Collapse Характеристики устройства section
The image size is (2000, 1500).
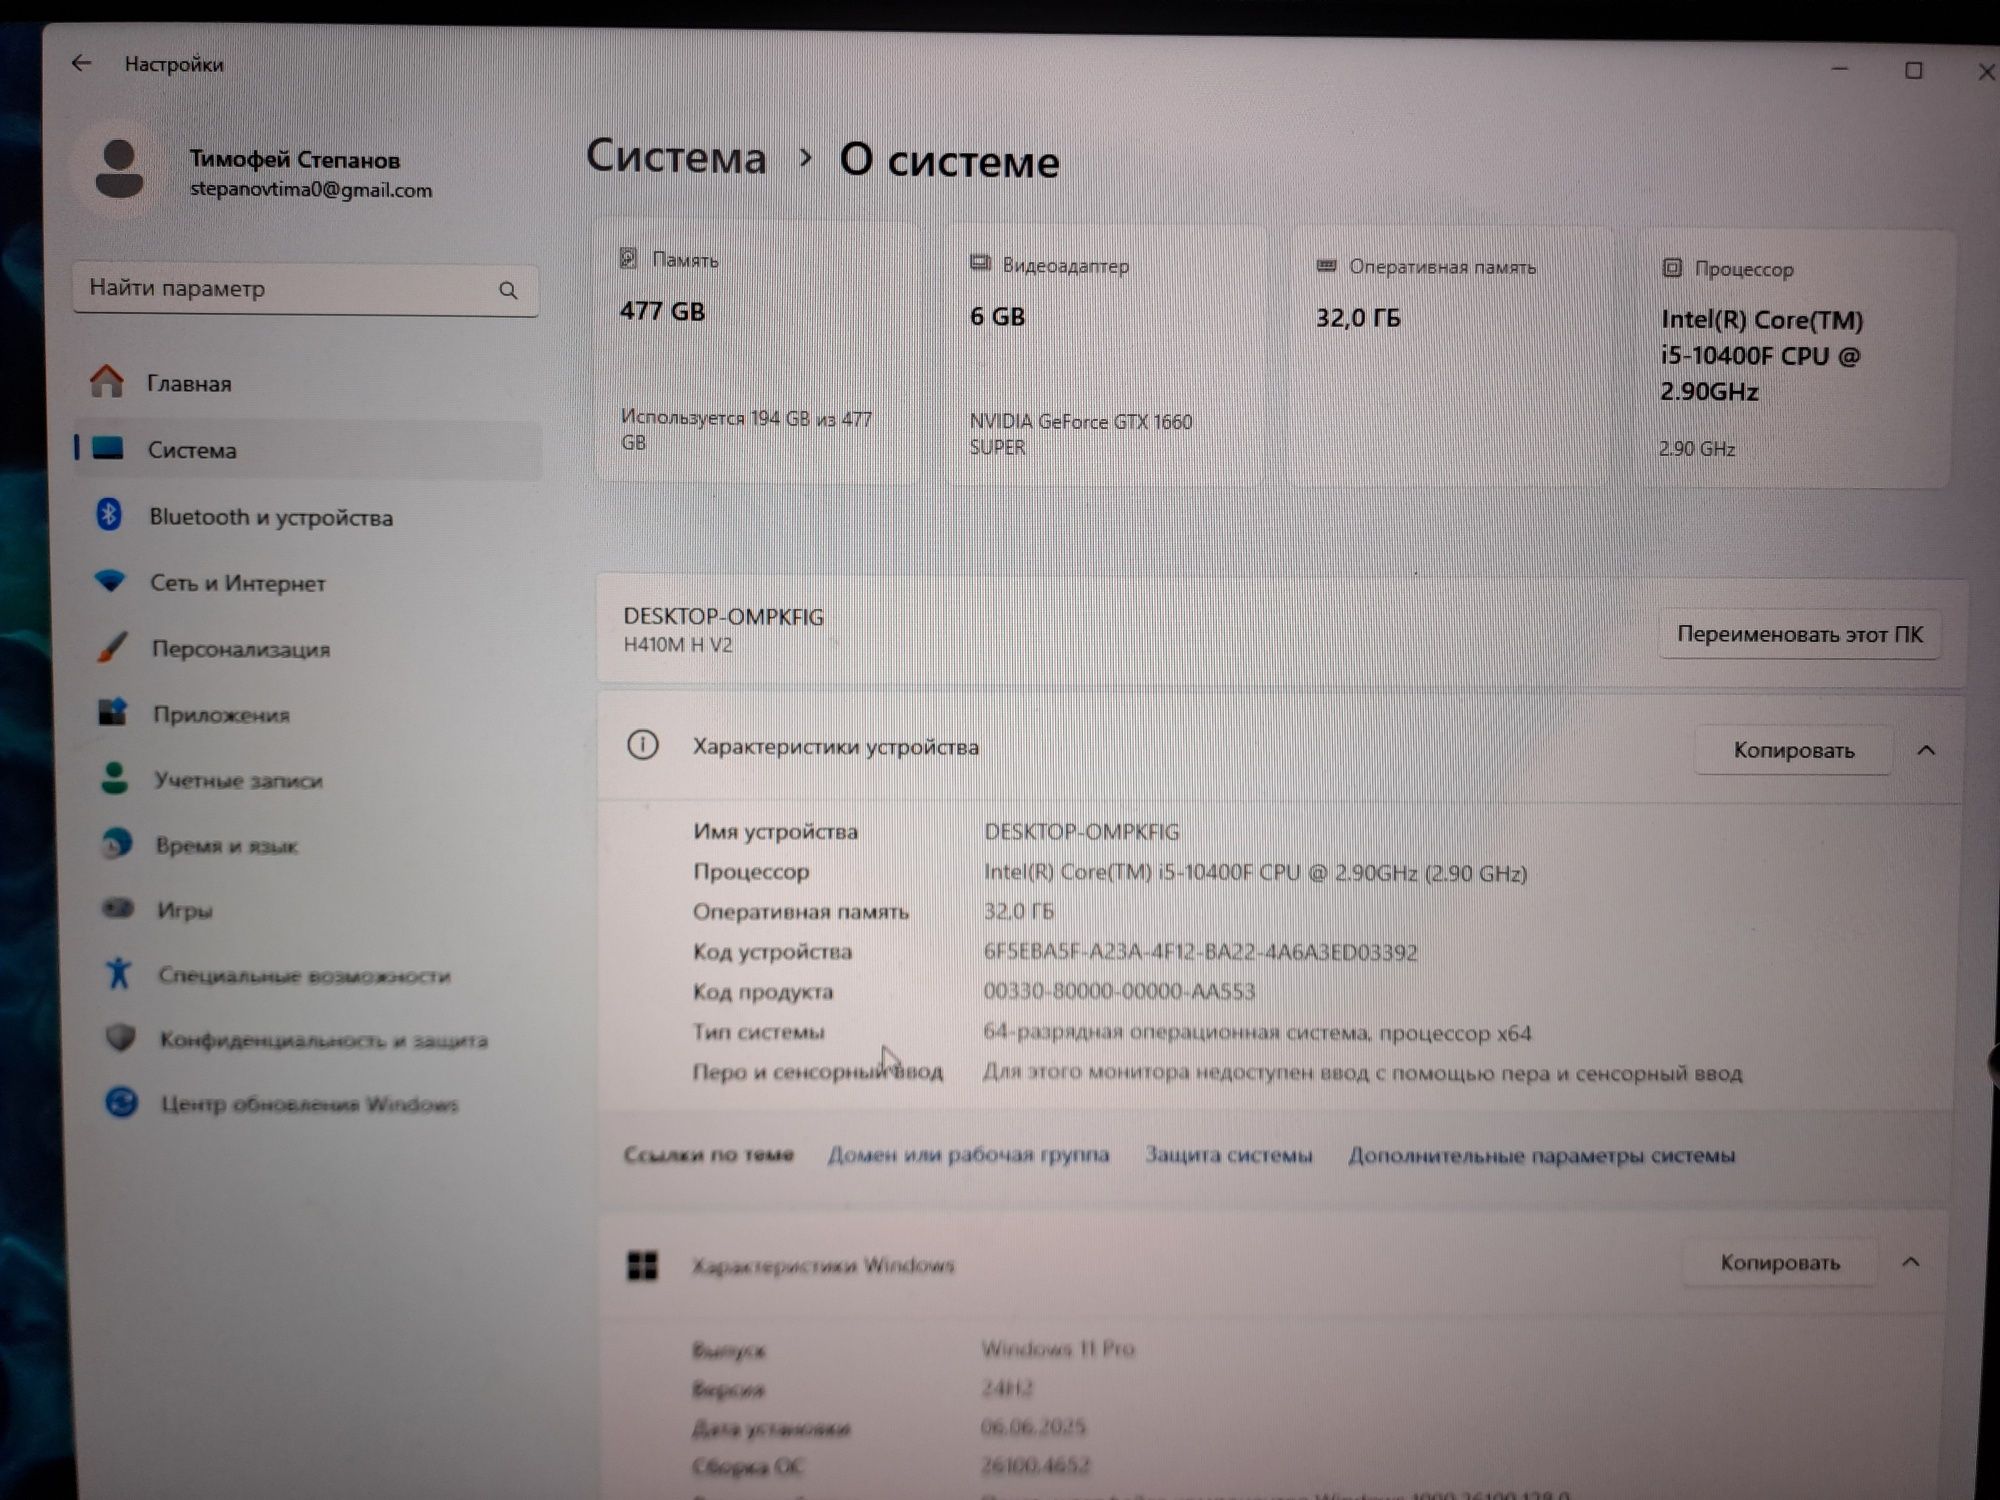pyautogui.click(x=1925, y=750)
